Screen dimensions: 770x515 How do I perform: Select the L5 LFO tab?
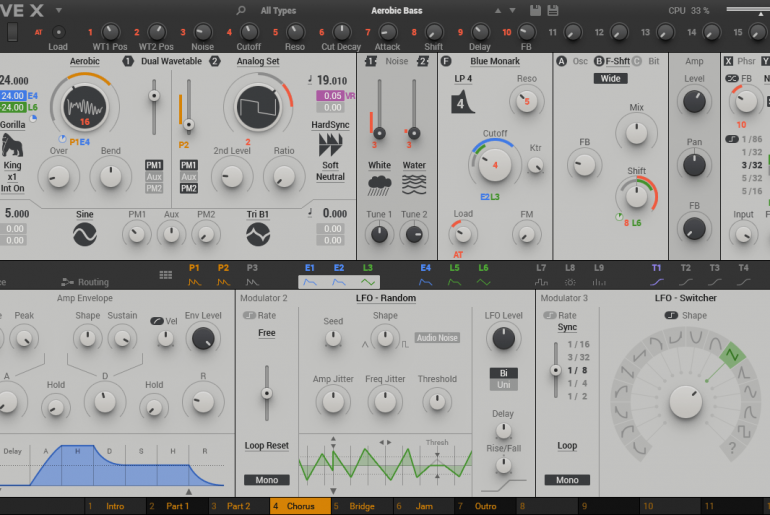tap(455, 275)
